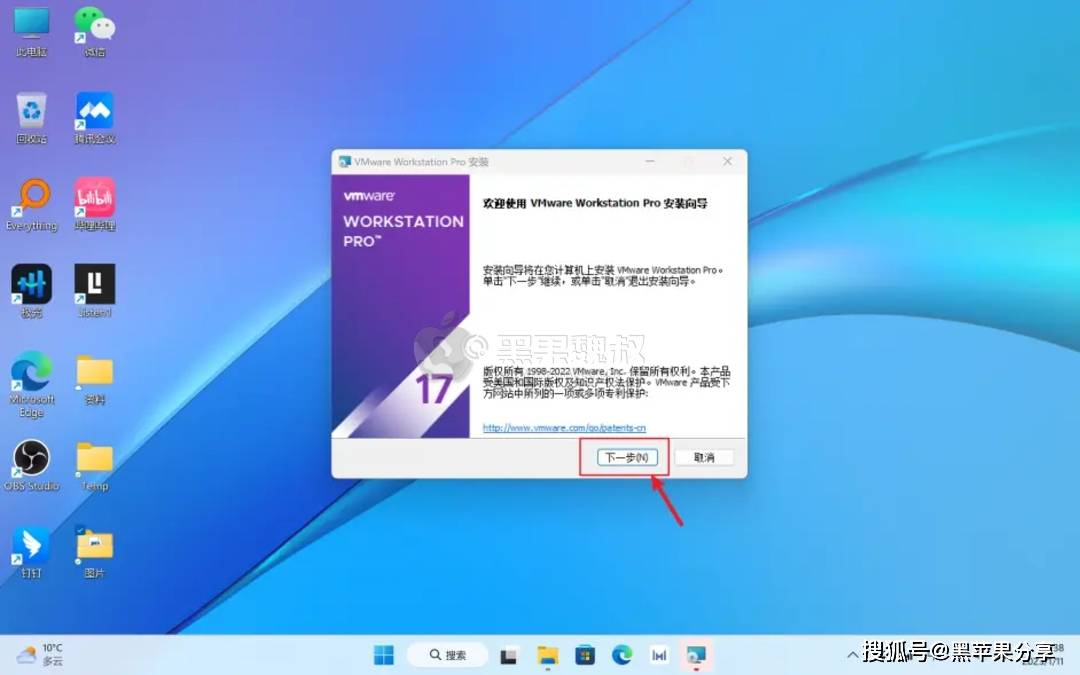Screen dimensions: 1080x675
Task: Expand the system tray hidden icons chevron
Action: point(852,655)
